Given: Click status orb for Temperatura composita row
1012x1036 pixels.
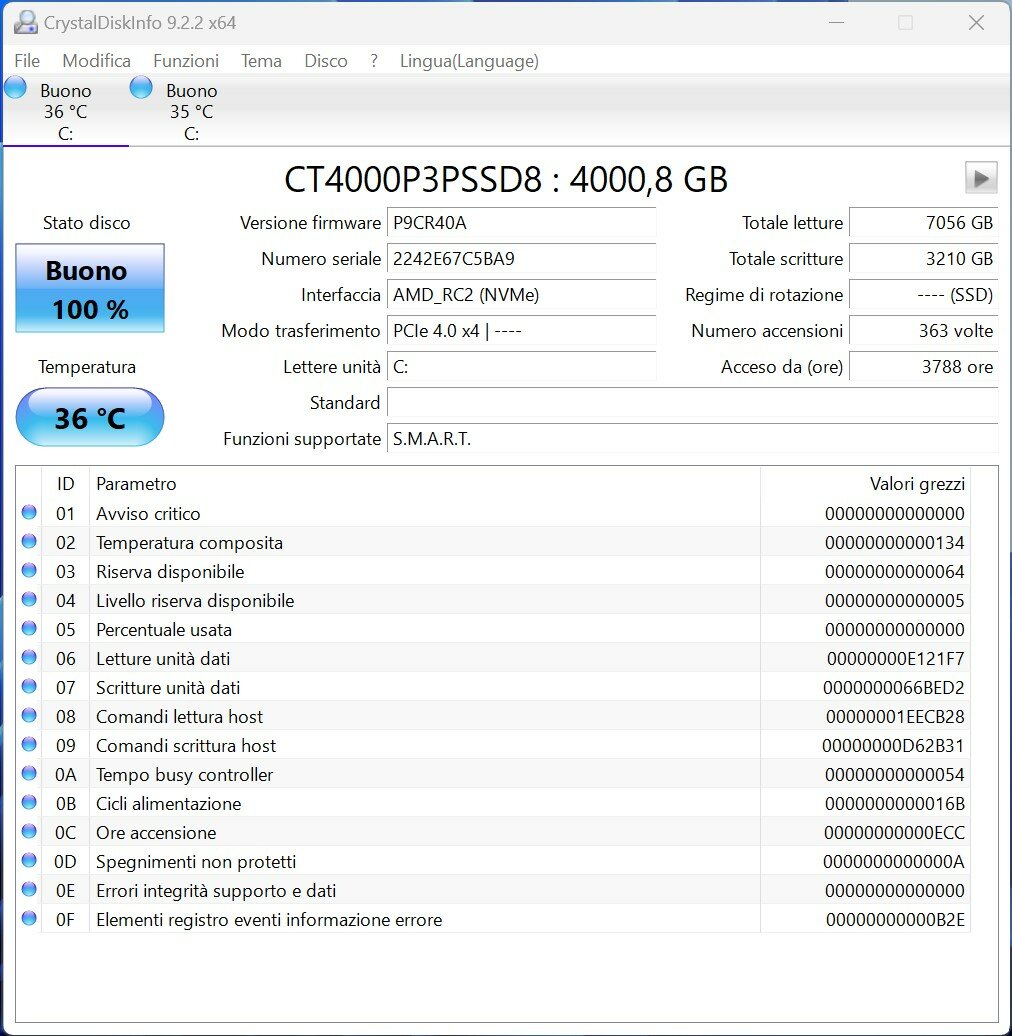Looking at the screenshot, I should pyautogui.click(x=29, y=541).
